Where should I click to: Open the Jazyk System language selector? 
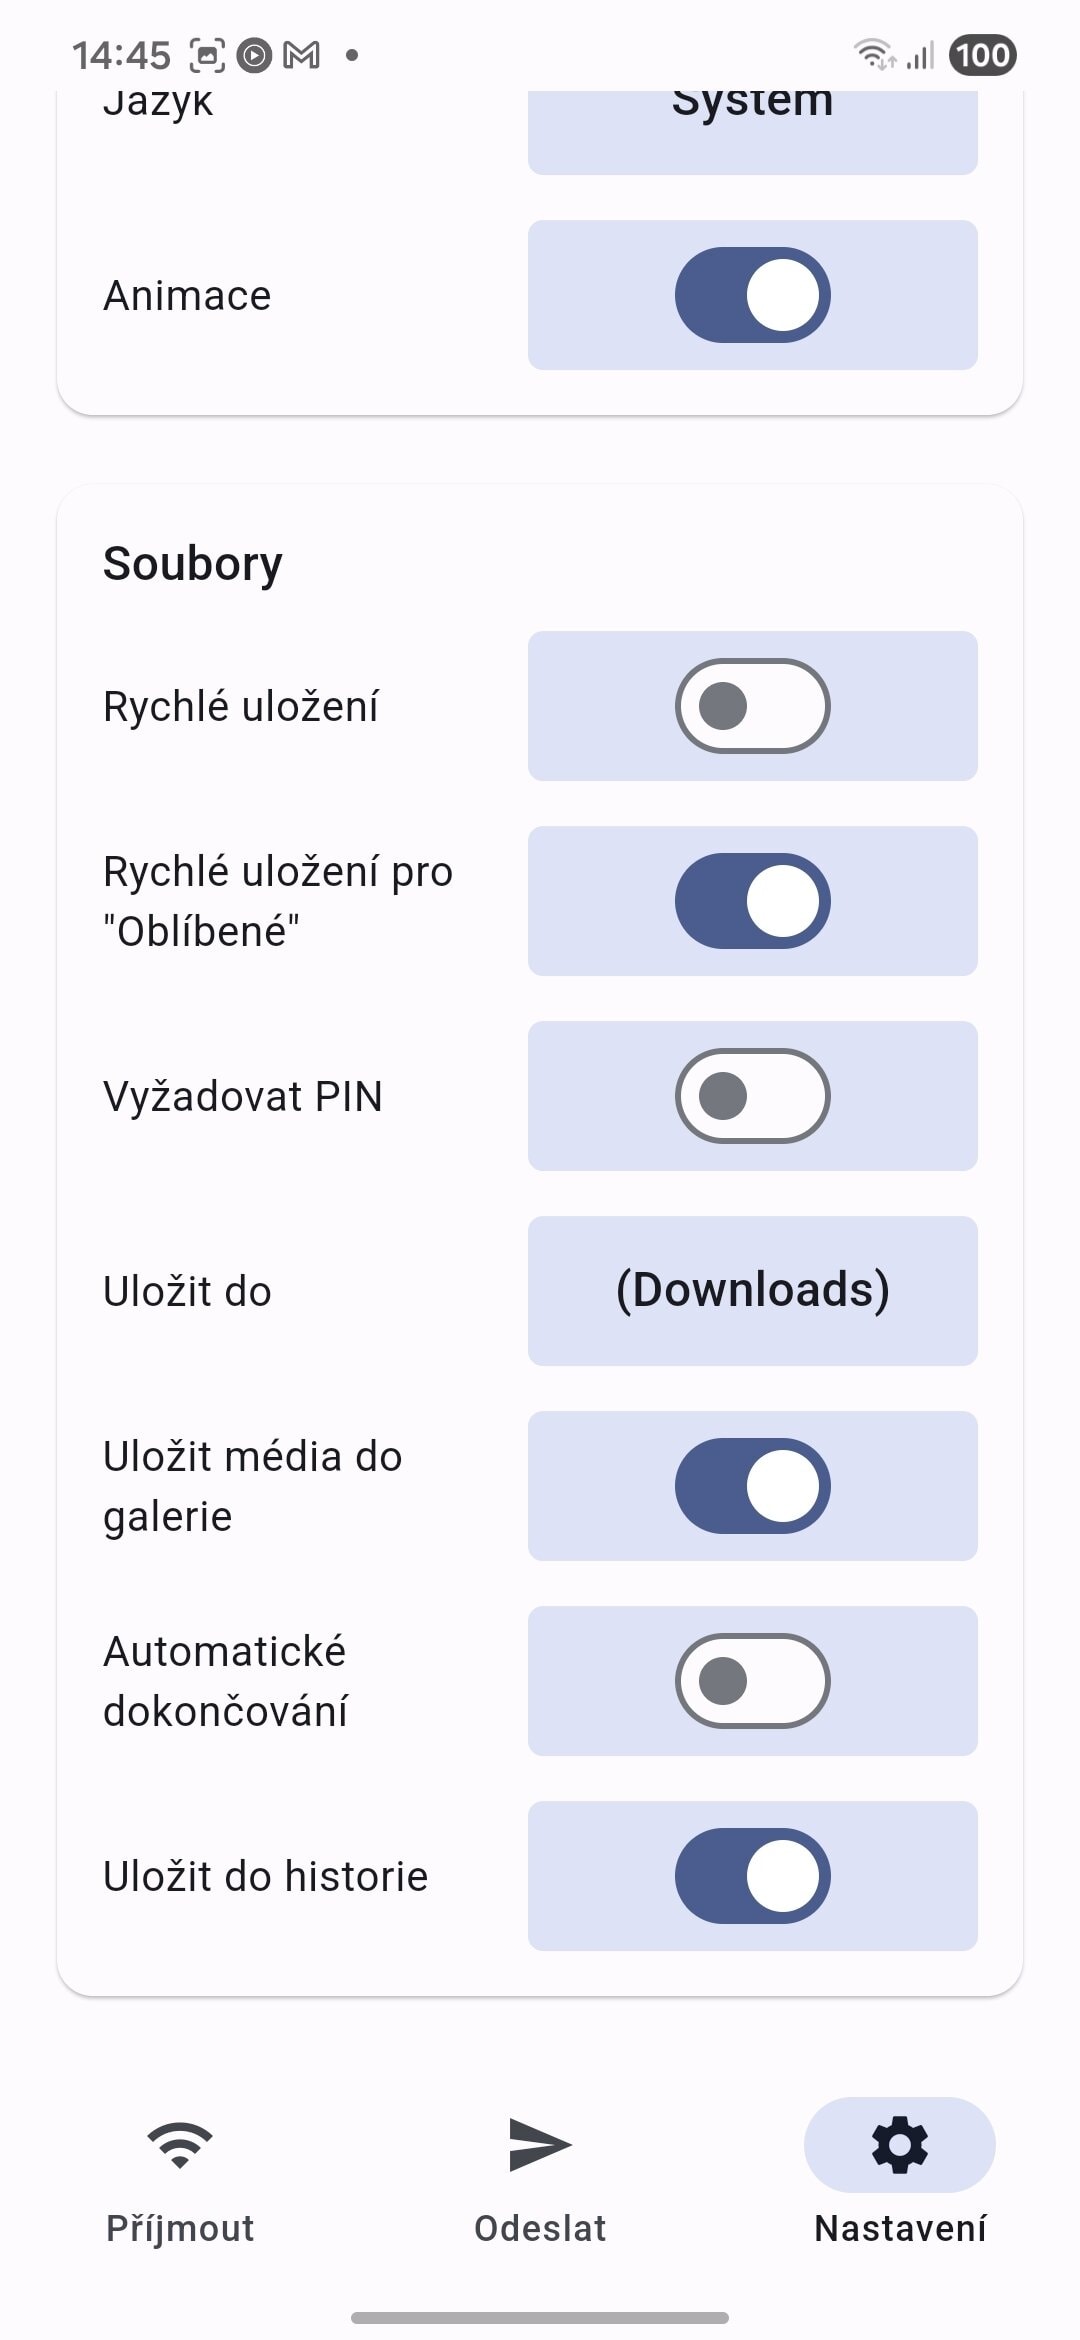tap(752, 125)
